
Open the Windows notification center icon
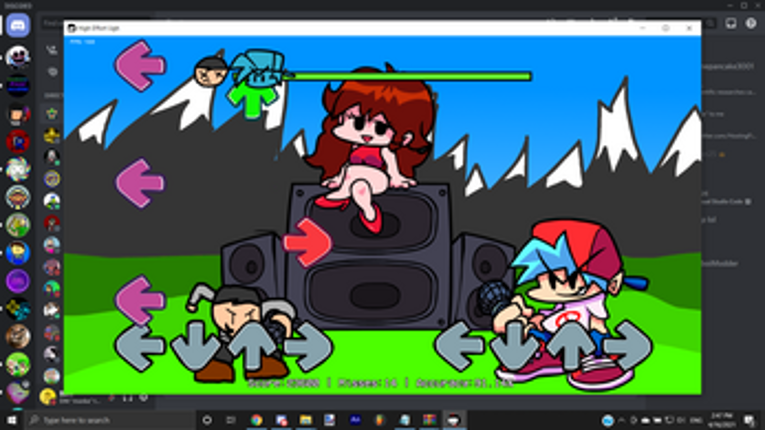750,420
